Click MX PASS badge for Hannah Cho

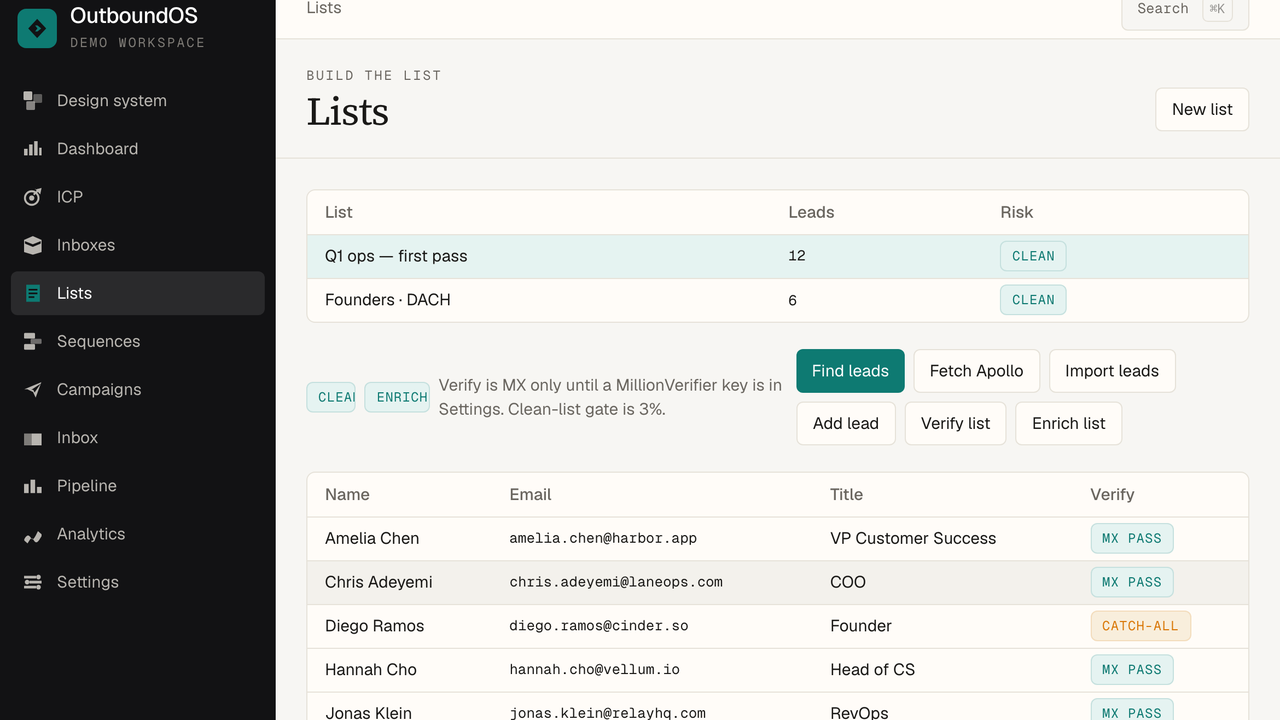point(1131,670)
